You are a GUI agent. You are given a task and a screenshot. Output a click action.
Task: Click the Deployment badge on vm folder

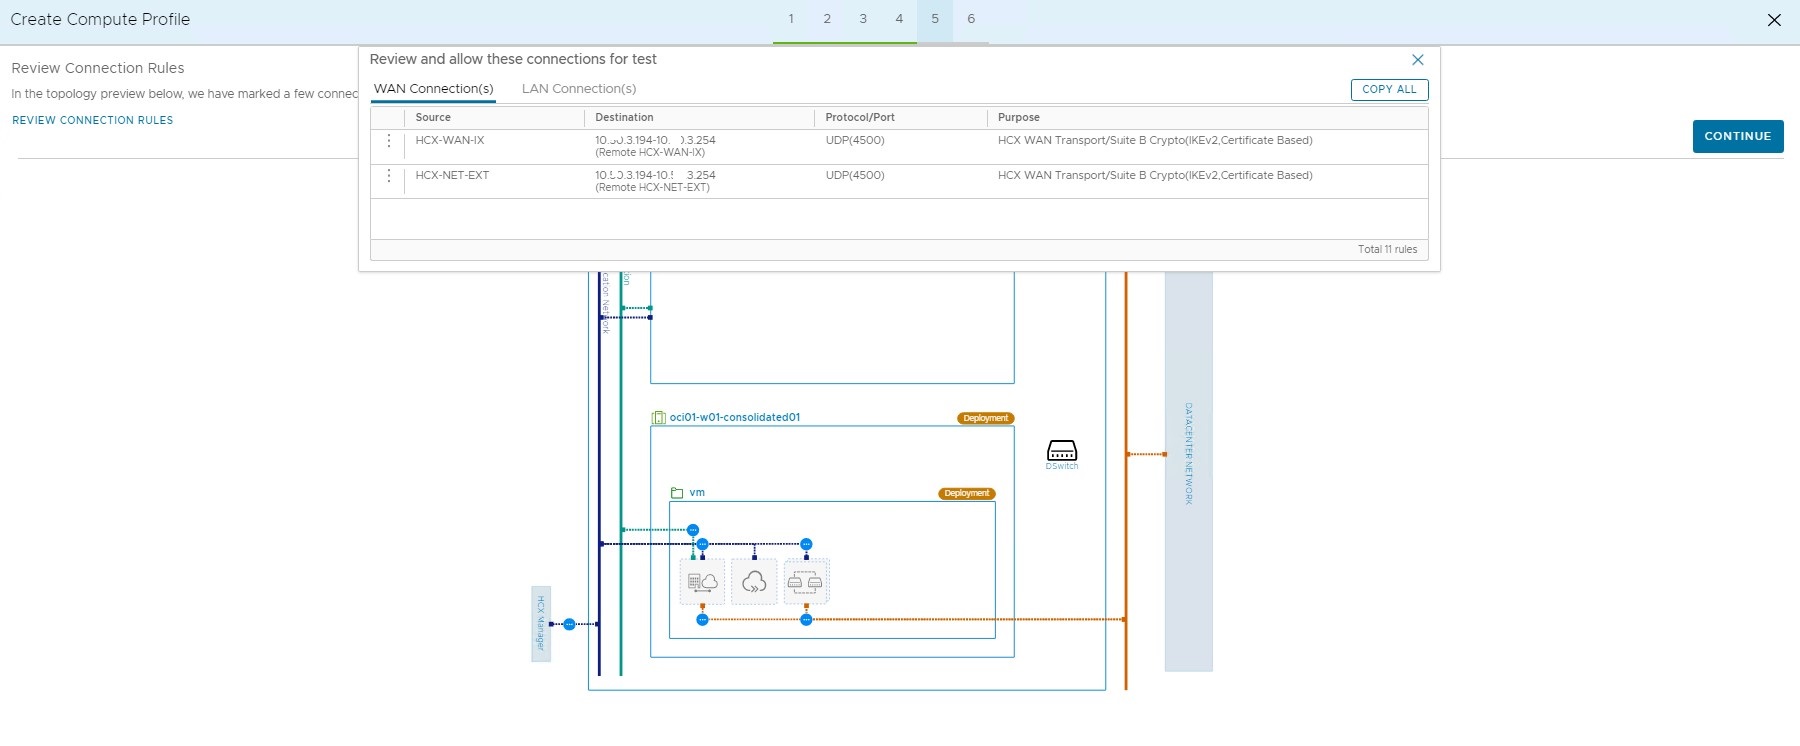(x=967, y=493)
